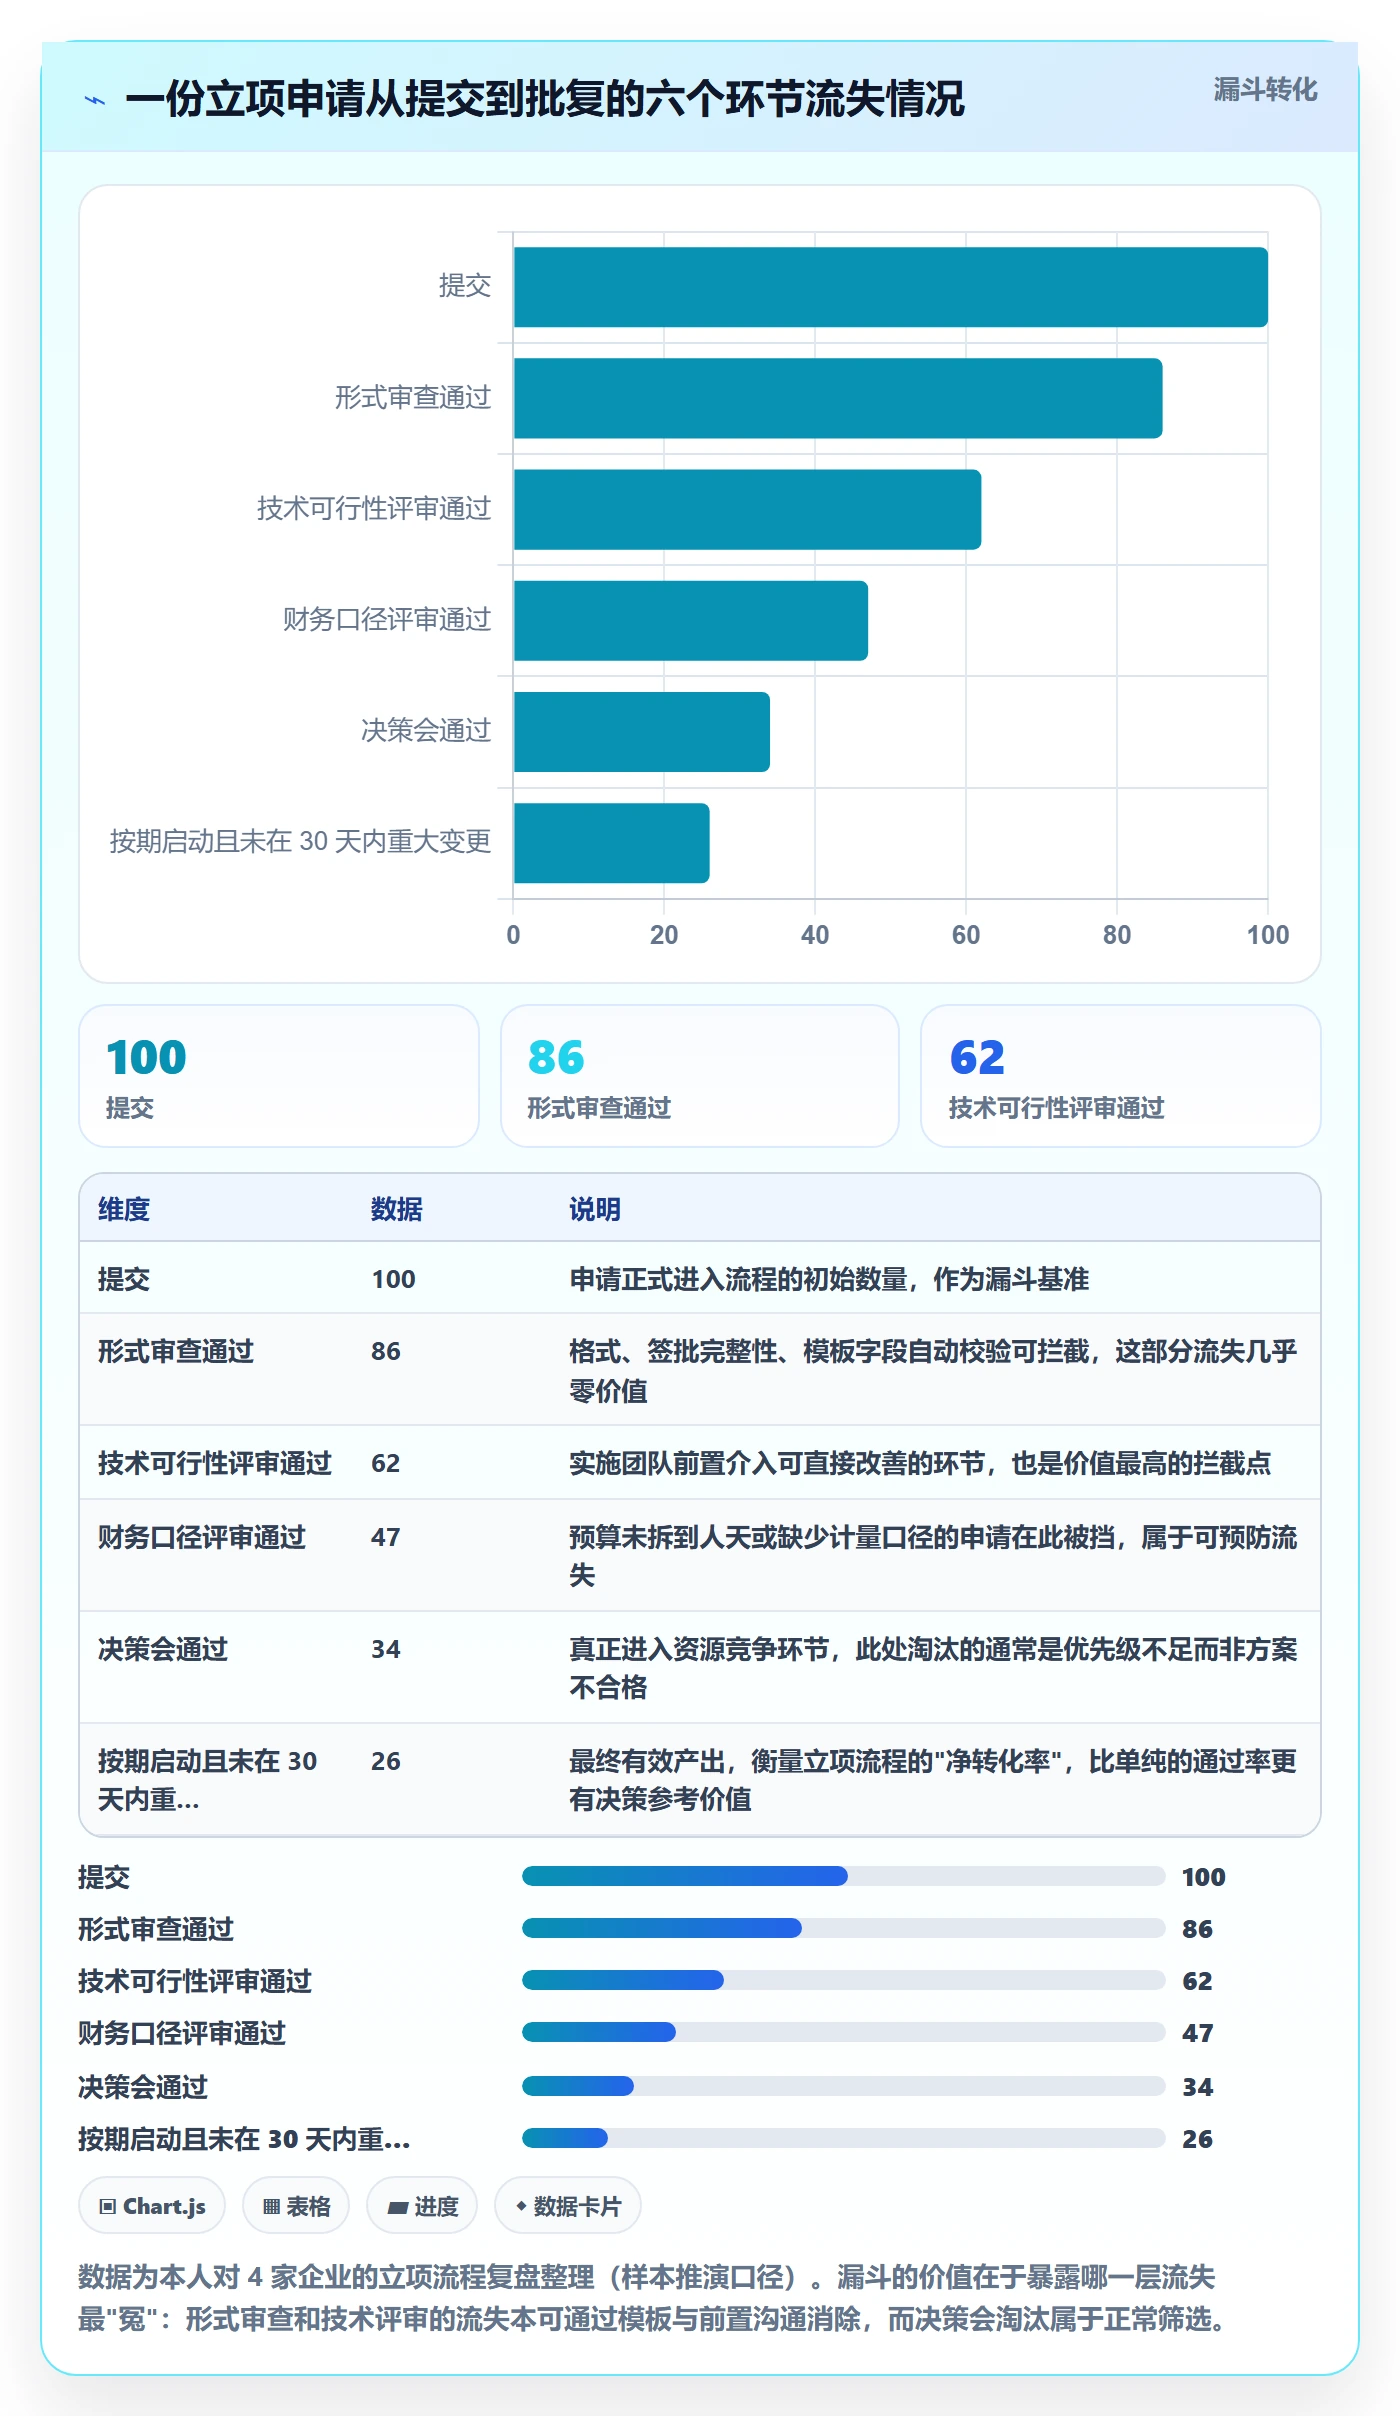The width and height of the screenshot is (1400, 2416).
Task: Click the 维度 column header
Action: 124,1209
